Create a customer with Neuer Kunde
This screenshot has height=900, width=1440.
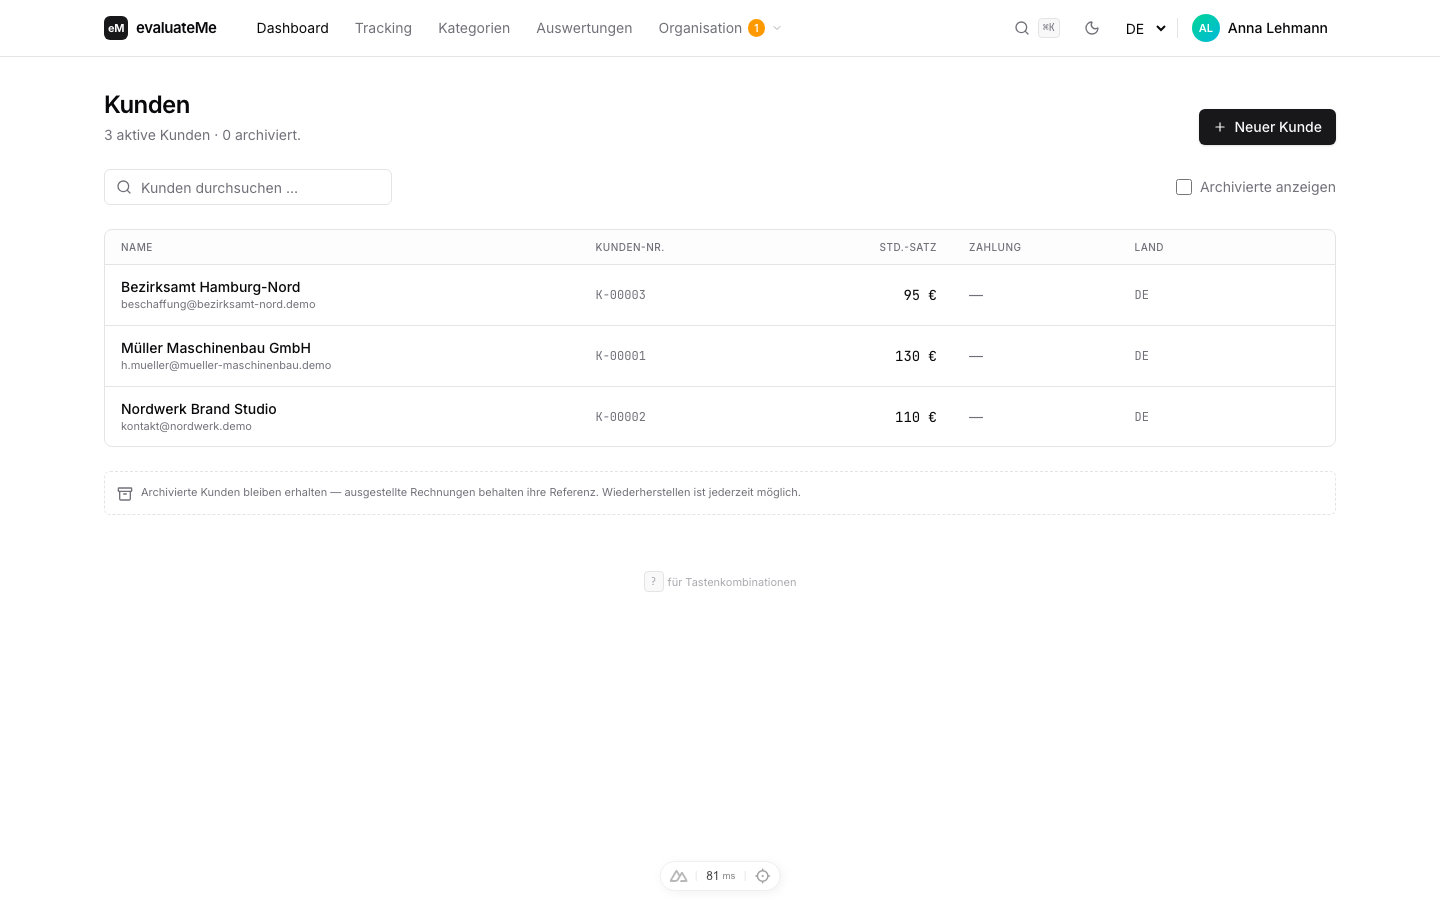click(1267, 127)
